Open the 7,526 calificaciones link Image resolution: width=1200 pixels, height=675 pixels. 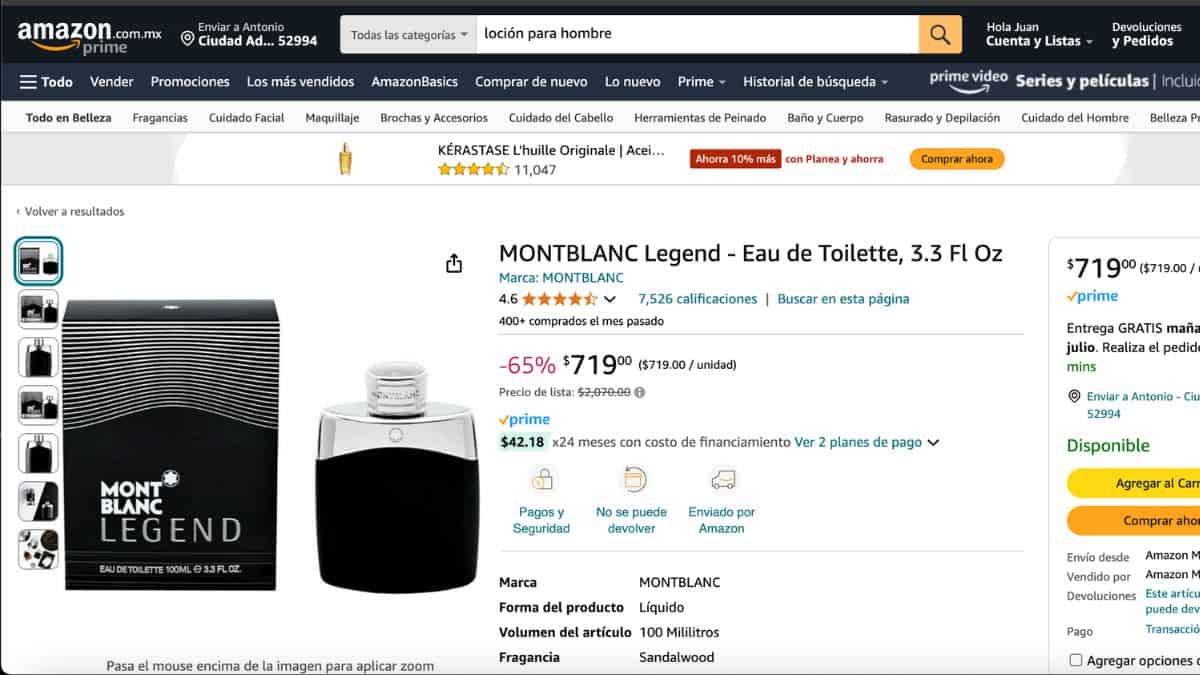tap(697, 299)
